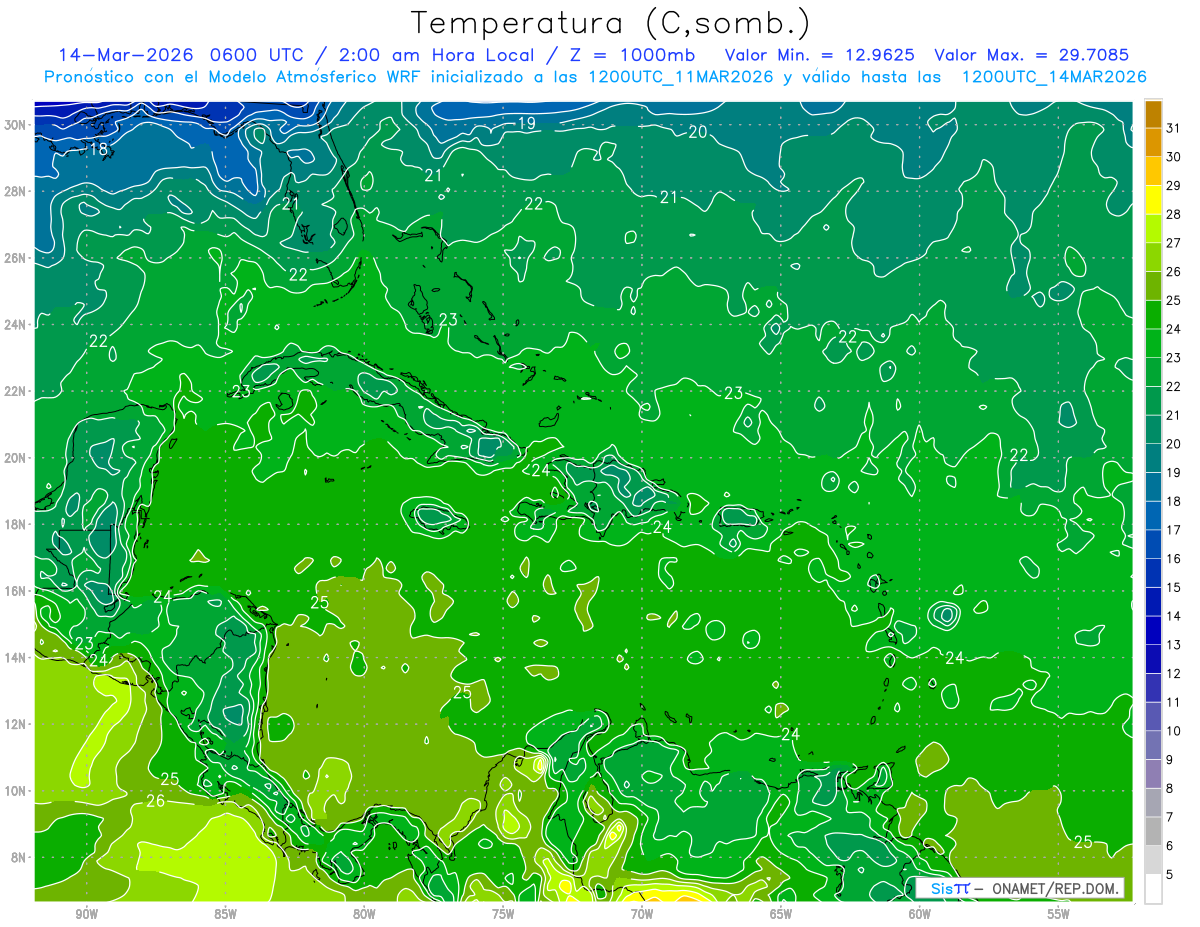This screenshot has width=1200, height=927.
Task: Click the '75W' longitude axis label
Action: [x=503, y=914]
